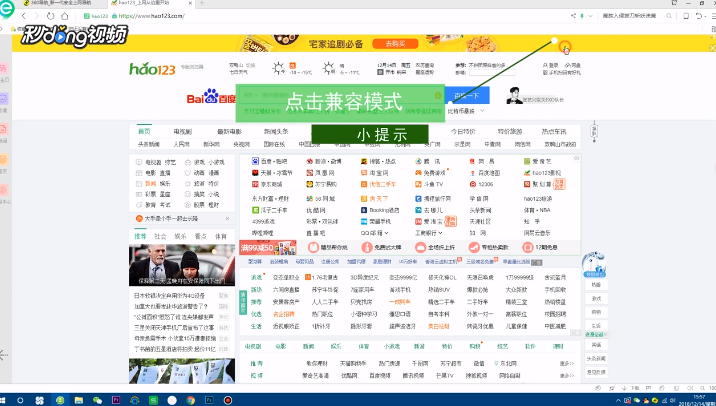Image resolution: width=716 pixels, height=406 pixels.
Task: Open WeChat from the taskbar
Action: point(97,400)
